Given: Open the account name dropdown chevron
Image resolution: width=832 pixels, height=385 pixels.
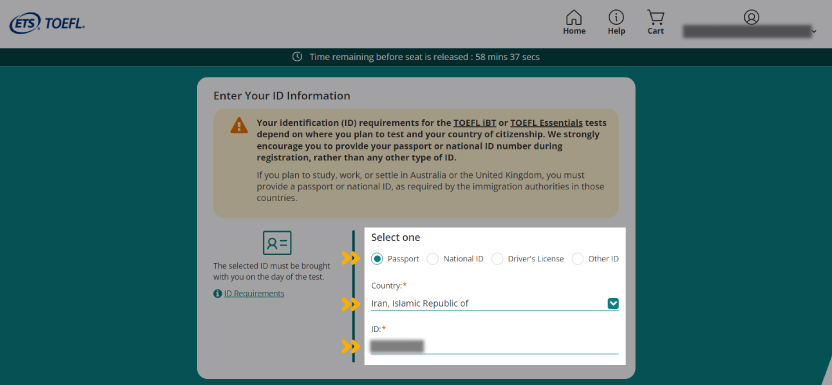Looking at the screenshot, I should pyautogui.click(x=814, y=32).
